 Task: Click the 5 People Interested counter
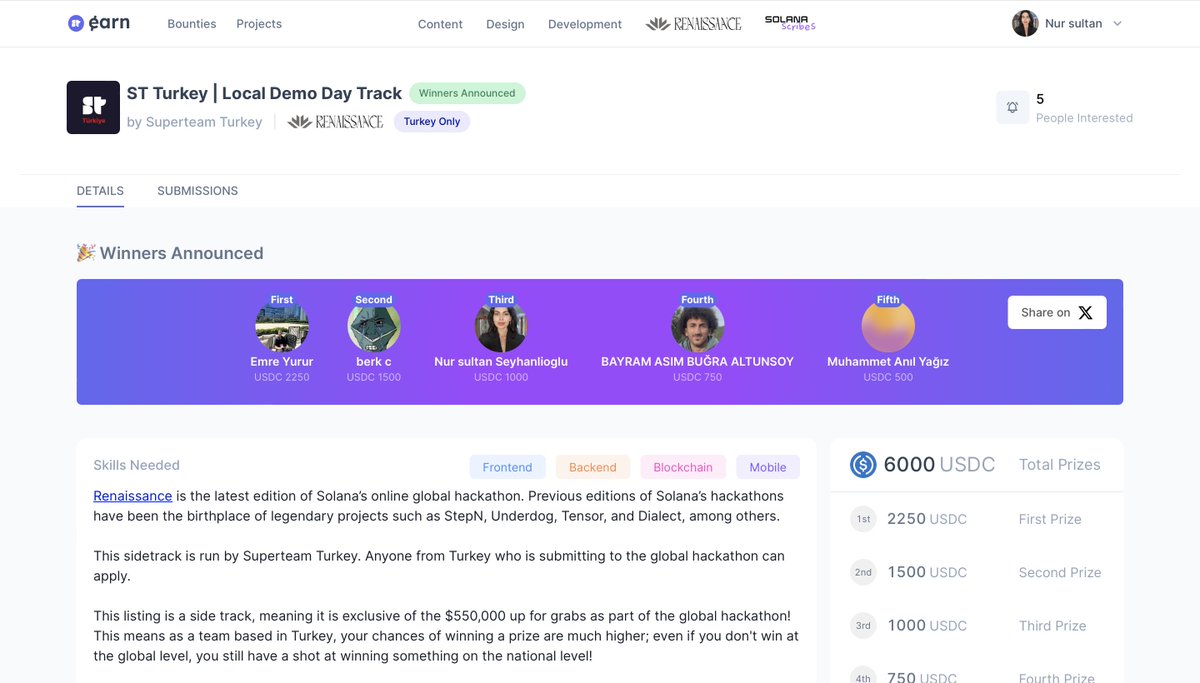click(1084, 108)
